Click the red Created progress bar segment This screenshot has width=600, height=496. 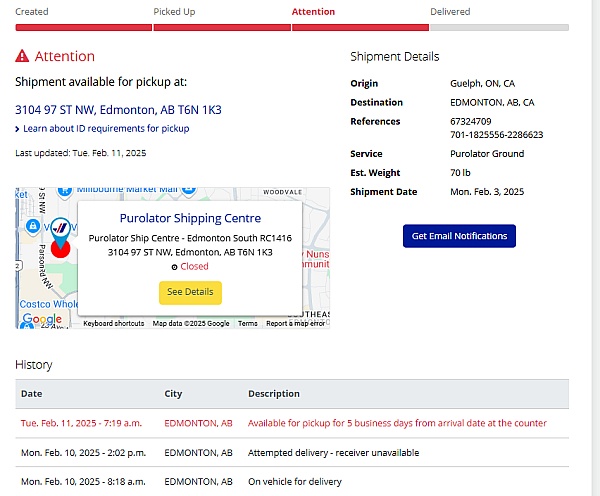coord(83,28)
